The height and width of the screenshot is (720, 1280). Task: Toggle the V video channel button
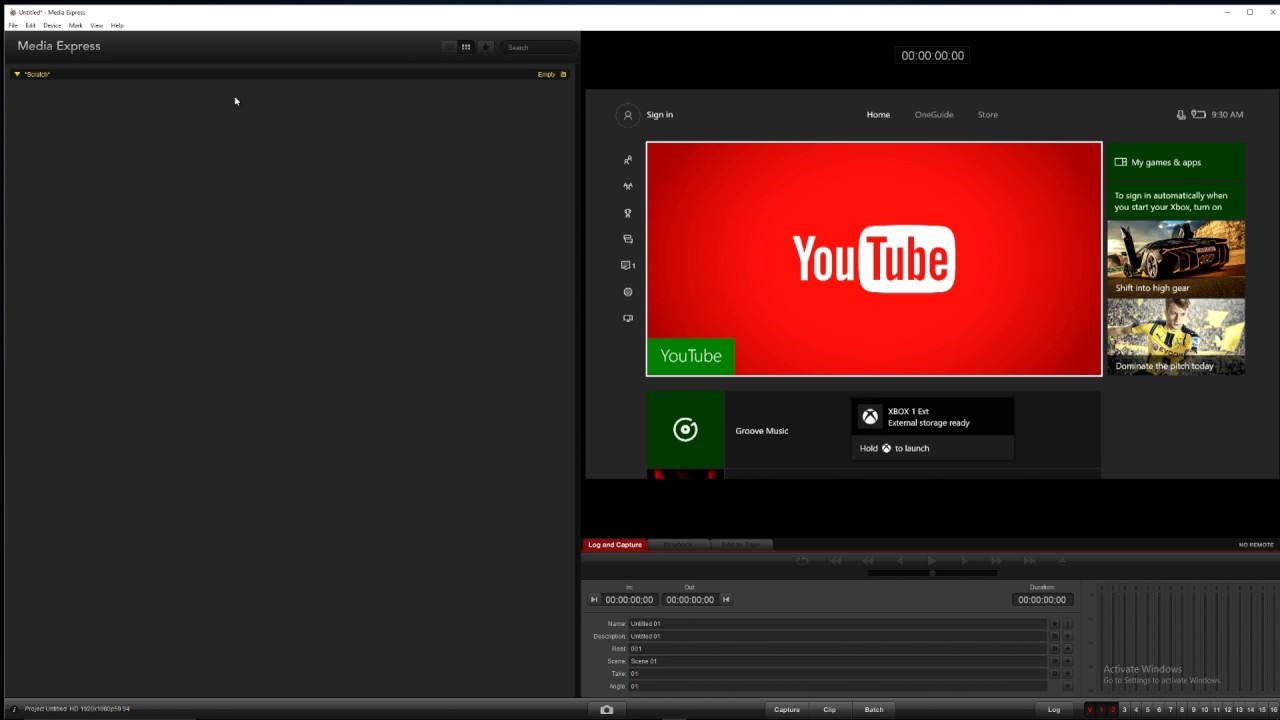(x=1090, y=710)
